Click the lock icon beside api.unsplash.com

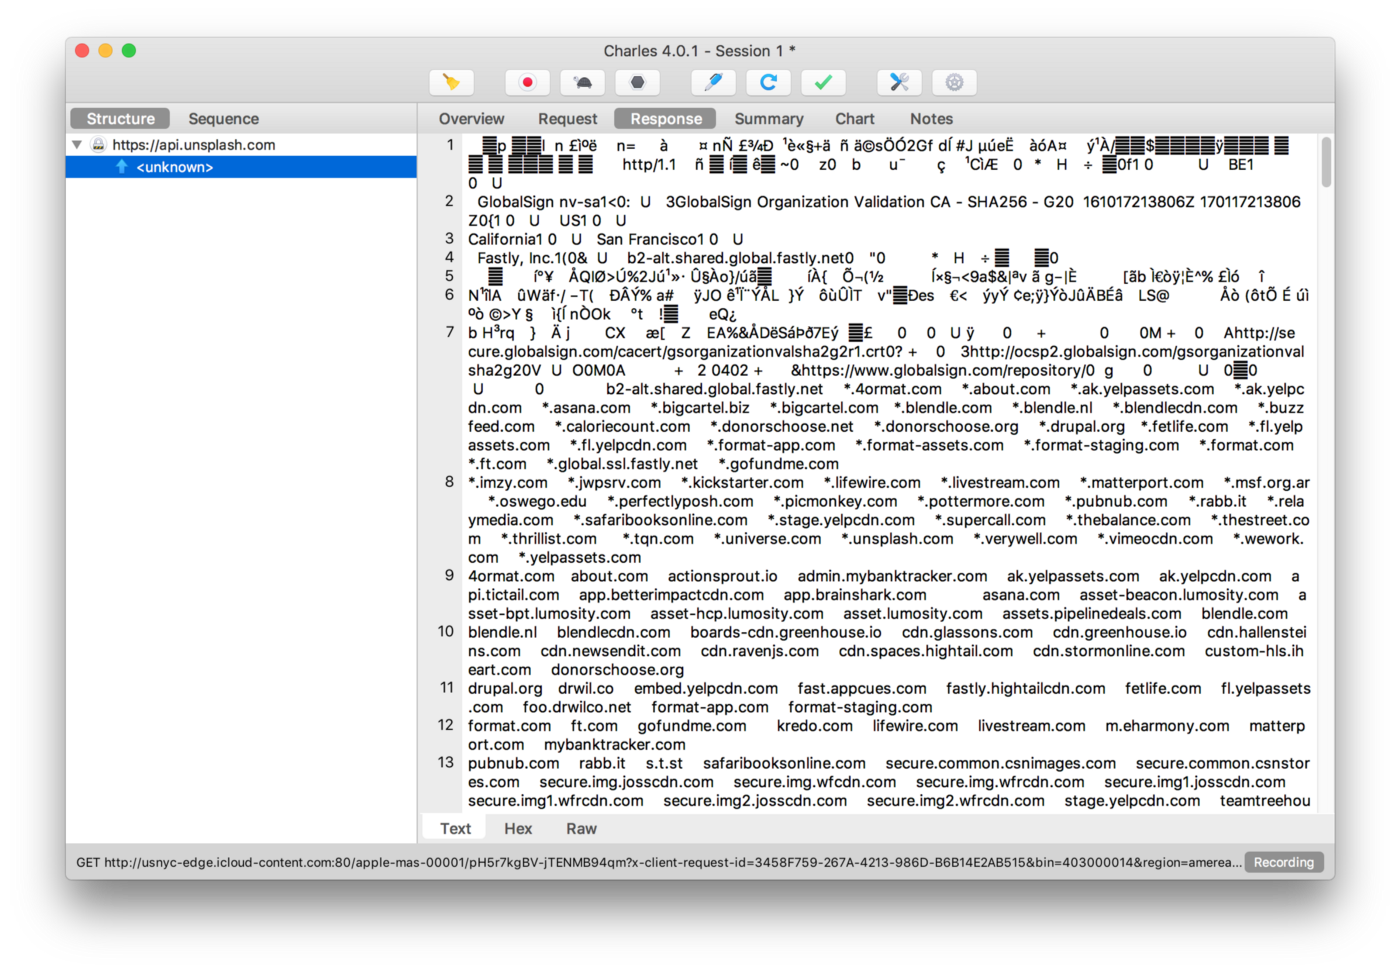point(98,145)
